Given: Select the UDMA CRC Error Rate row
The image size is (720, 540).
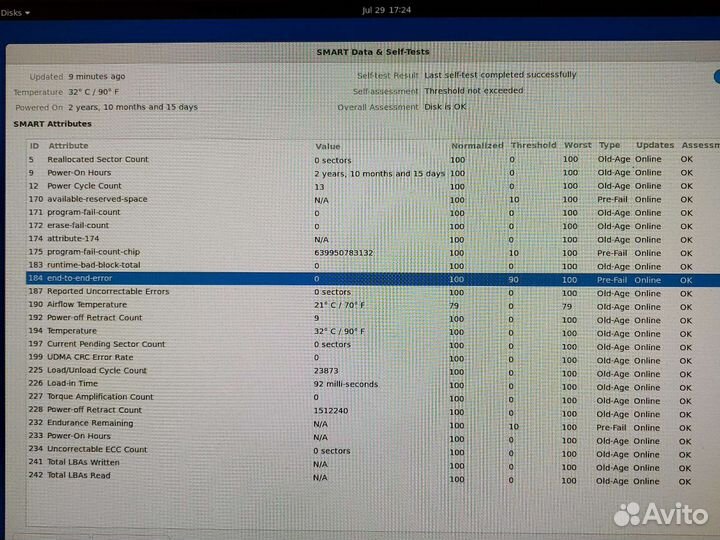Looking at the screenshot, I should point(373,358).
